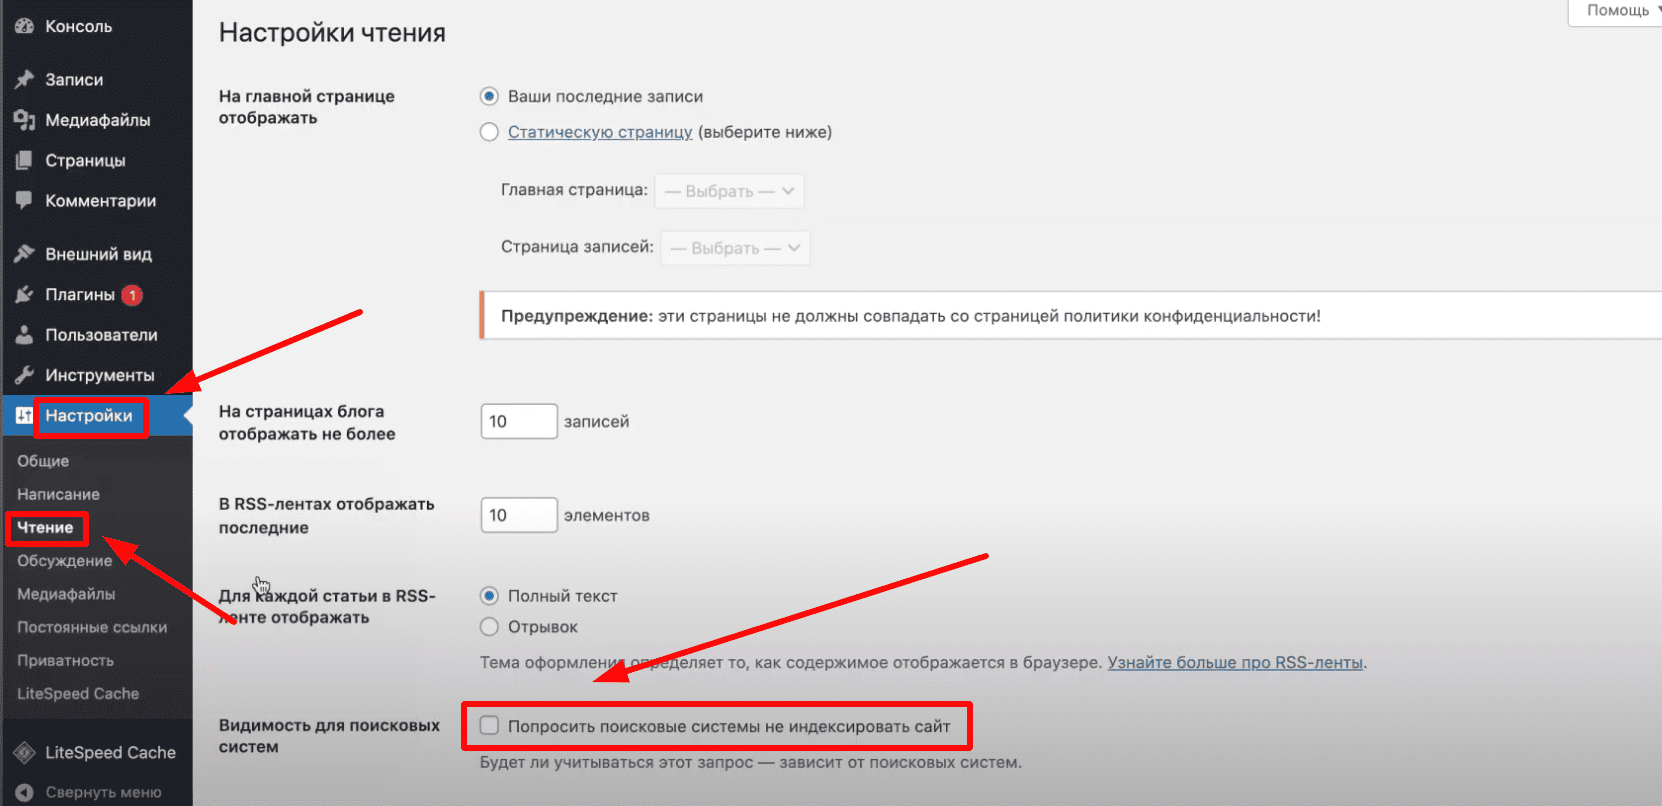Go to Общие settings submenu

point(43,461)
